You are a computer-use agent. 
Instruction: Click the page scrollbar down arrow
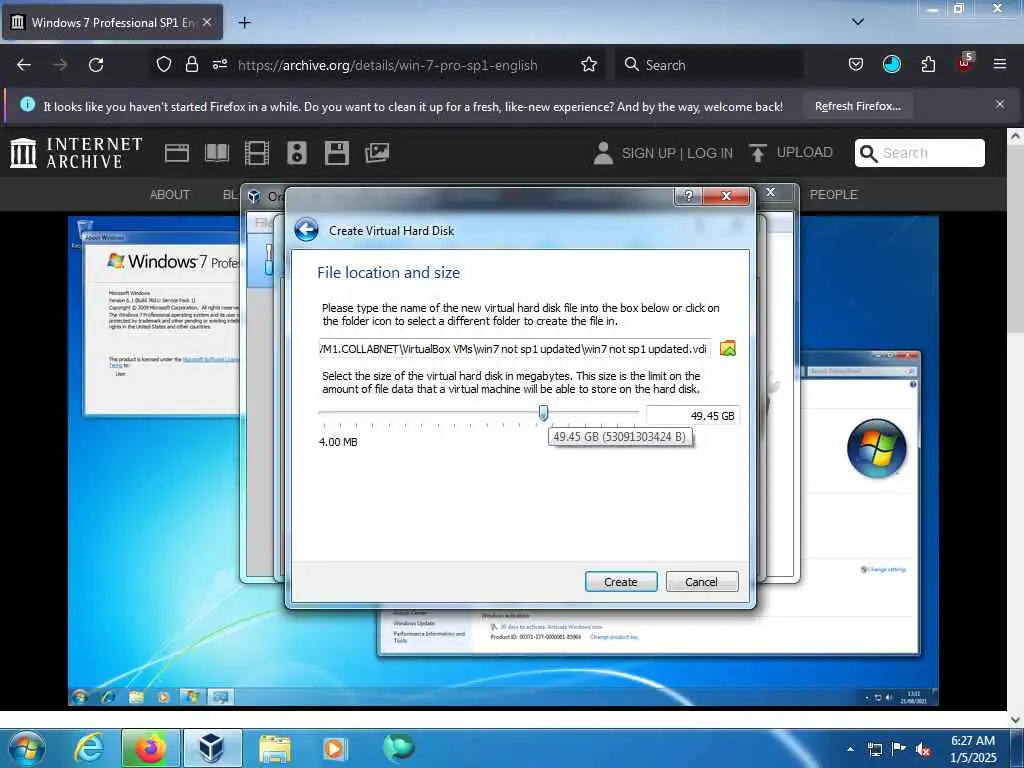pyautogui.click(x=1015, y=720)
